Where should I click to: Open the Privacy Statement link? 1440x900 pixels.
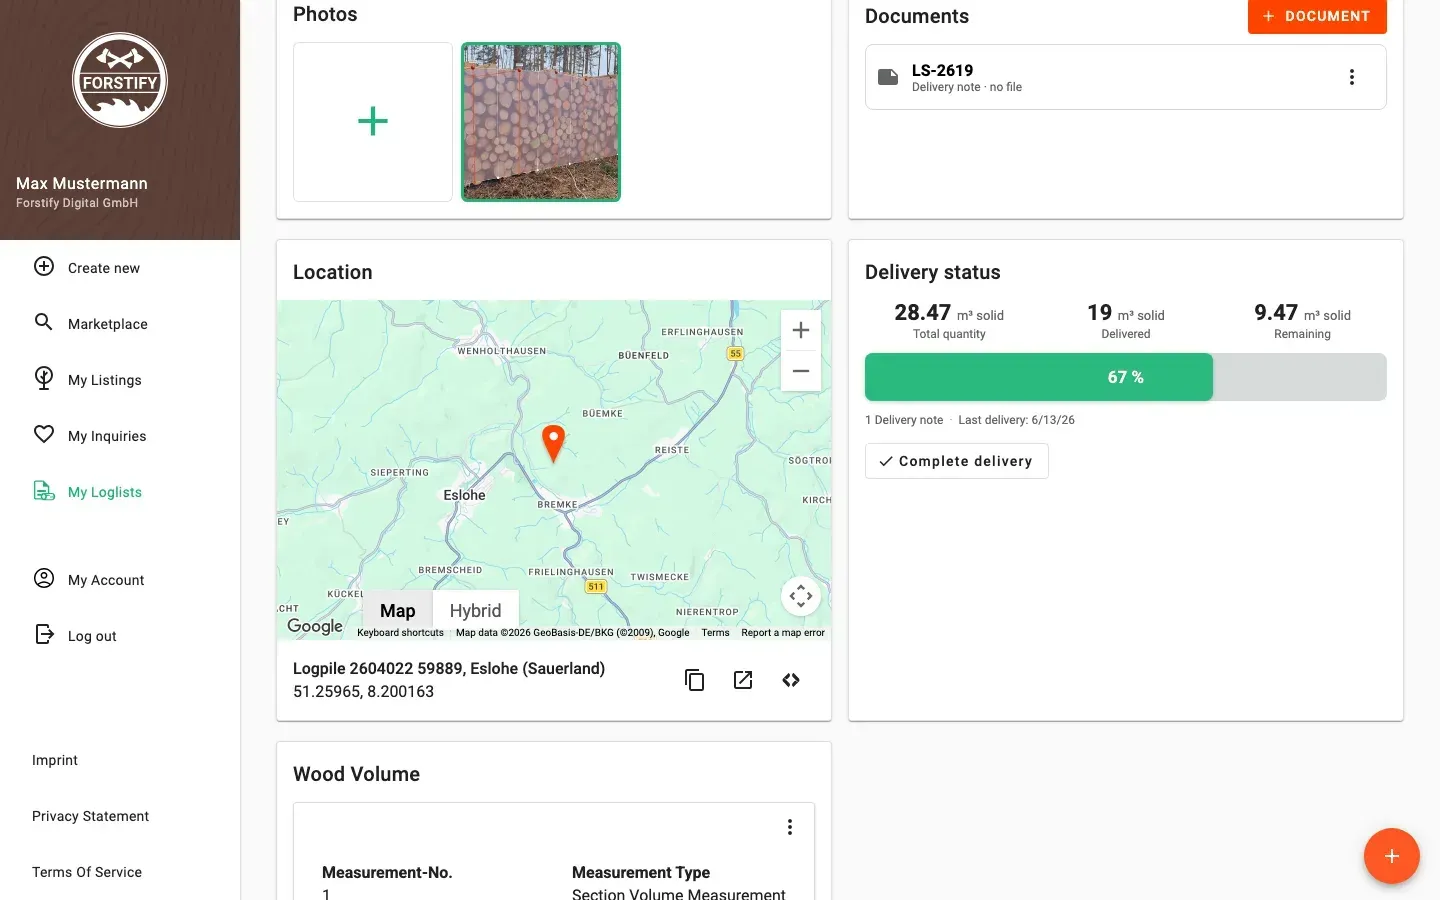[x=90, y=816]
